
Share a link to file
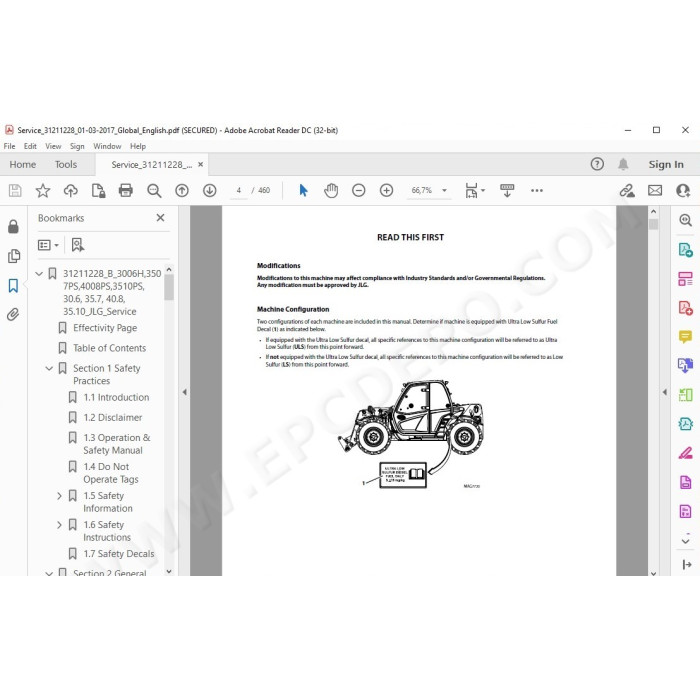click(x=627, y=191)
